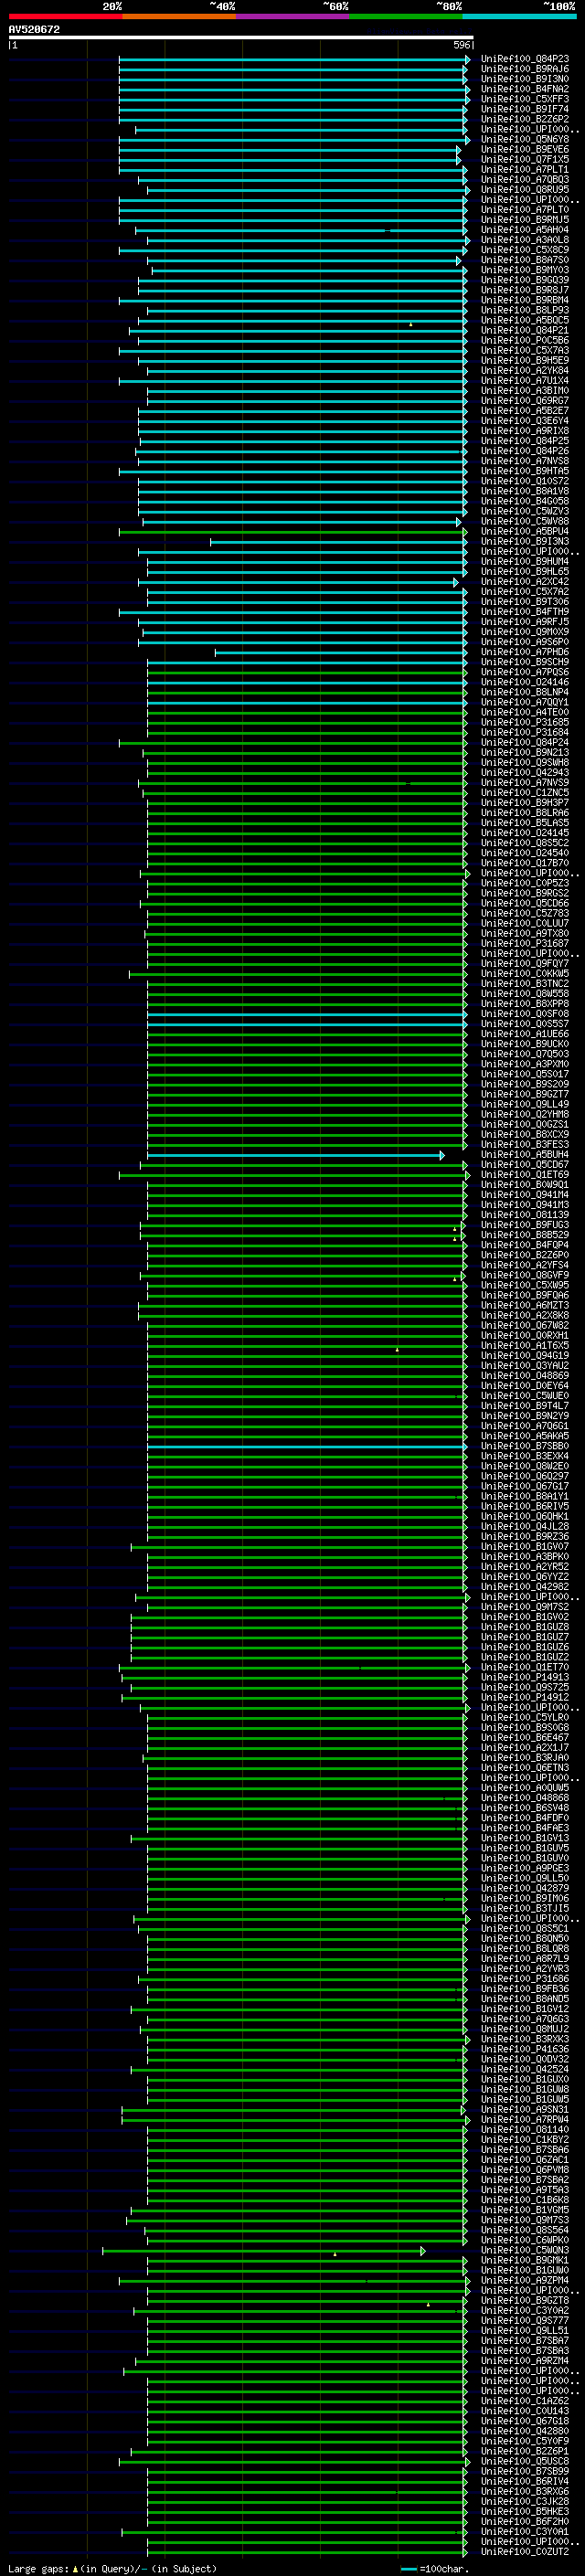Screen dimensions: 585x2576
Task: Click the purple ~60% identity legend segment
Action: [293, 16]
